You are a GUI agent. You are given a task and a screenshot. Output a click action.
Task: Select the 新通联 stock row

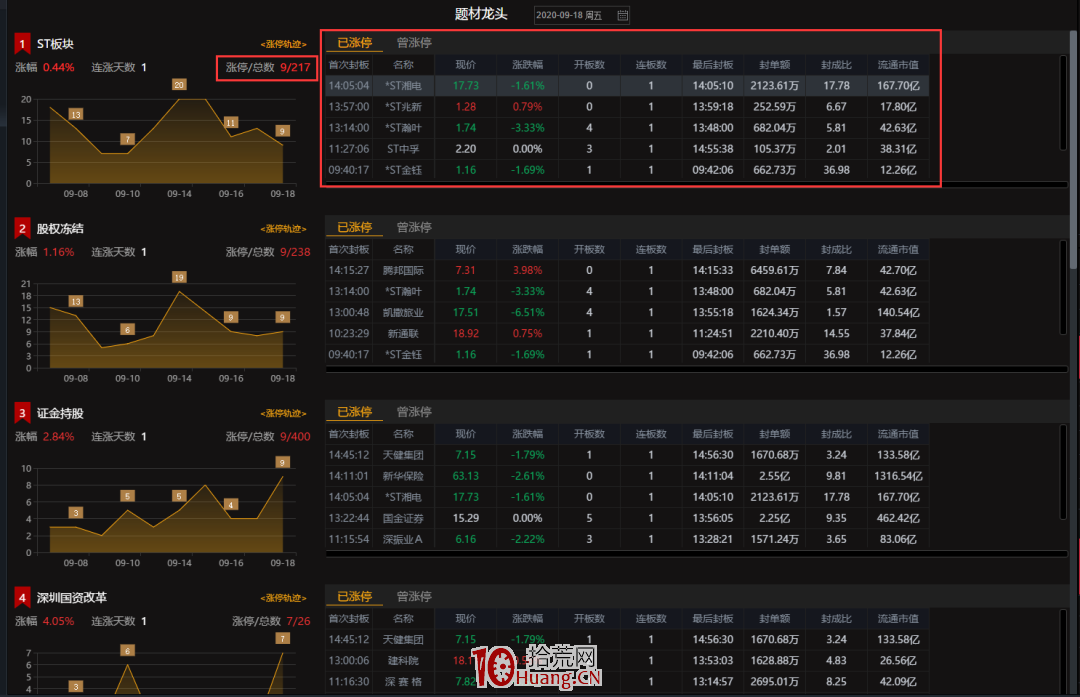point(627,333)
